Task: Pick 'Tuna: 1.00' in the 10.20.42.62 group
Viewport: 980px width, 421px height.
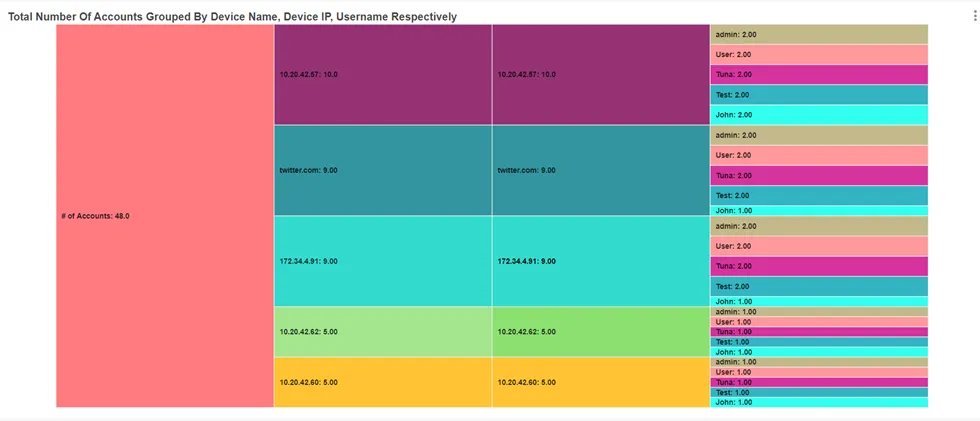Action: [819, 332]
